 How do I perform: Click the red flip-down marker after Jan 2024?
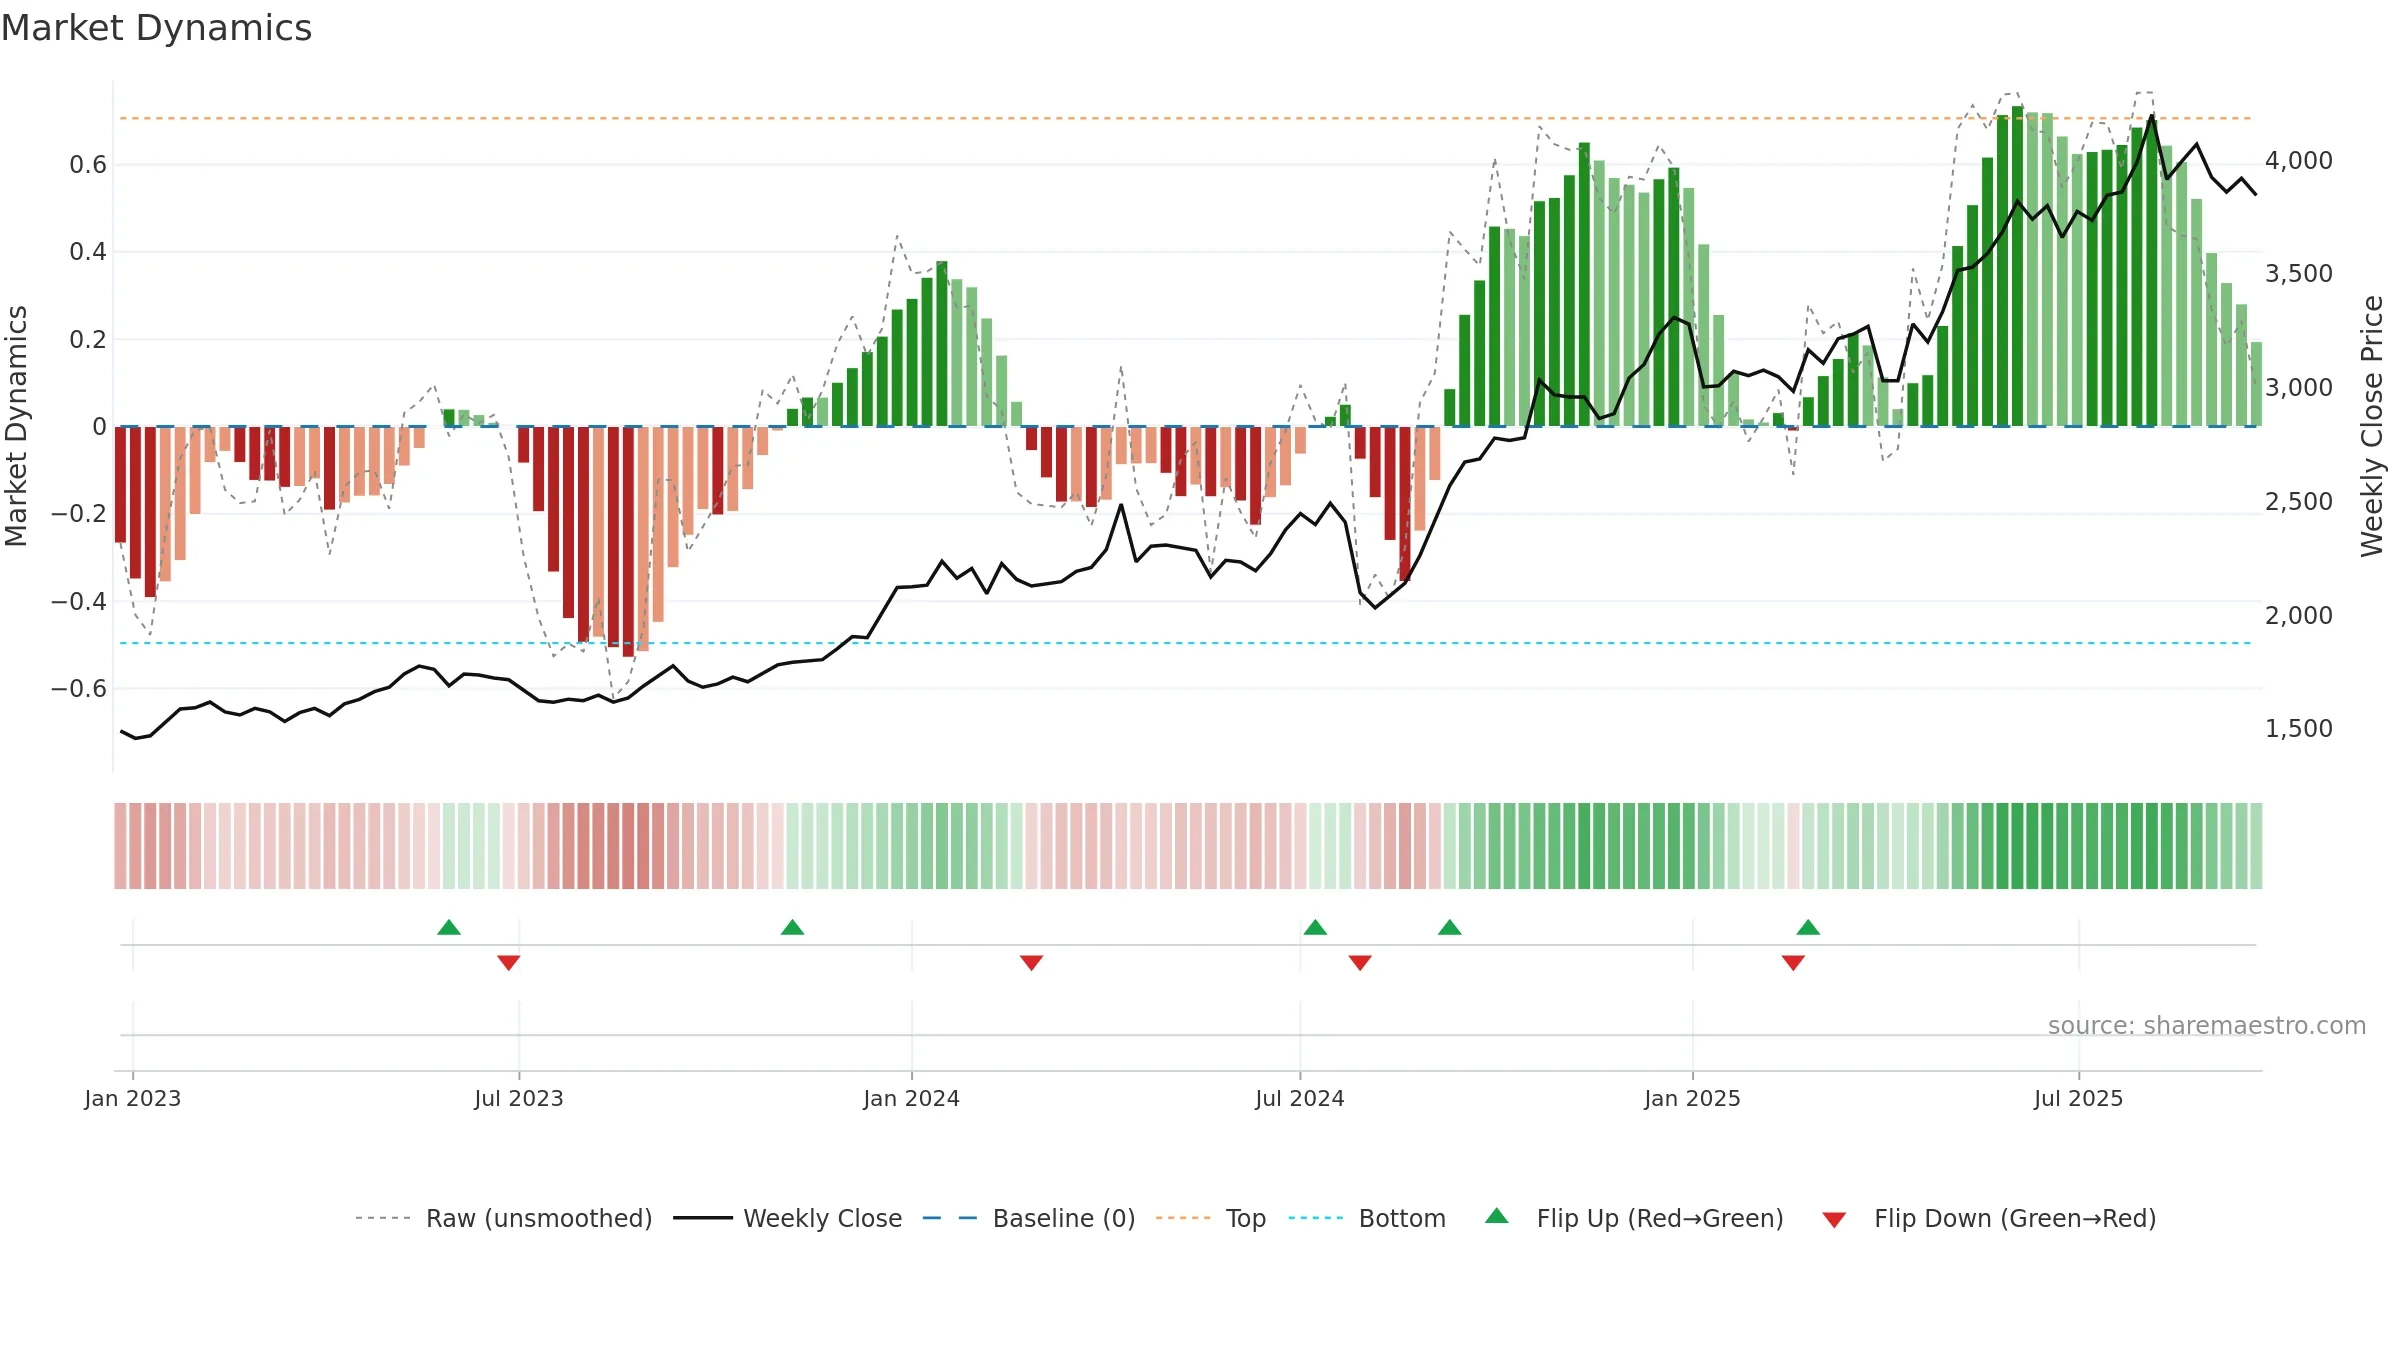click(x=1031, y=963)
